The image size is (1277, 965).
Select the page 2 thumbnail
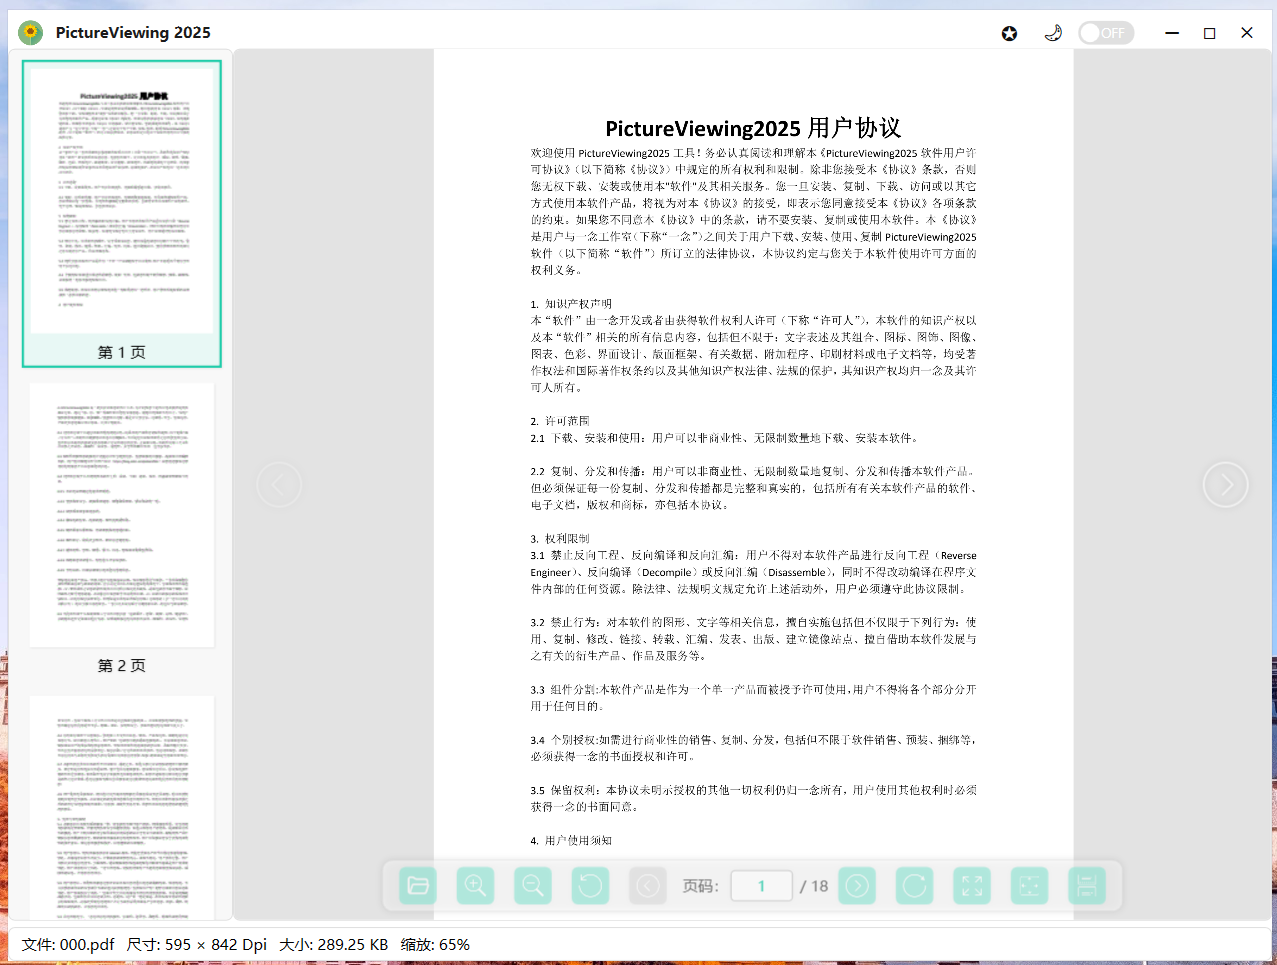point(122,515)
